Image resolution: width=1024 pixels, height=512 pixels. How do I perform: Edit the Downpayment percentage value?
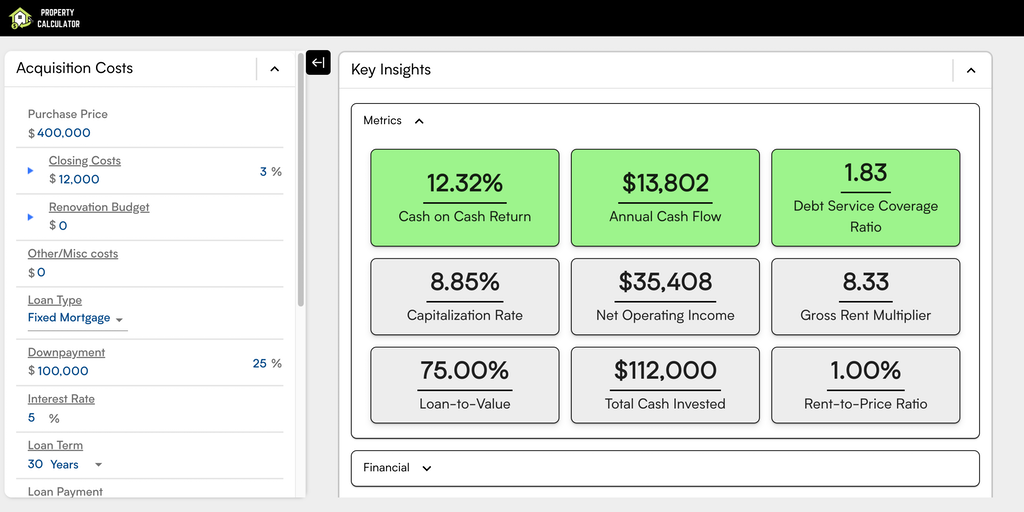click(260, 364)
